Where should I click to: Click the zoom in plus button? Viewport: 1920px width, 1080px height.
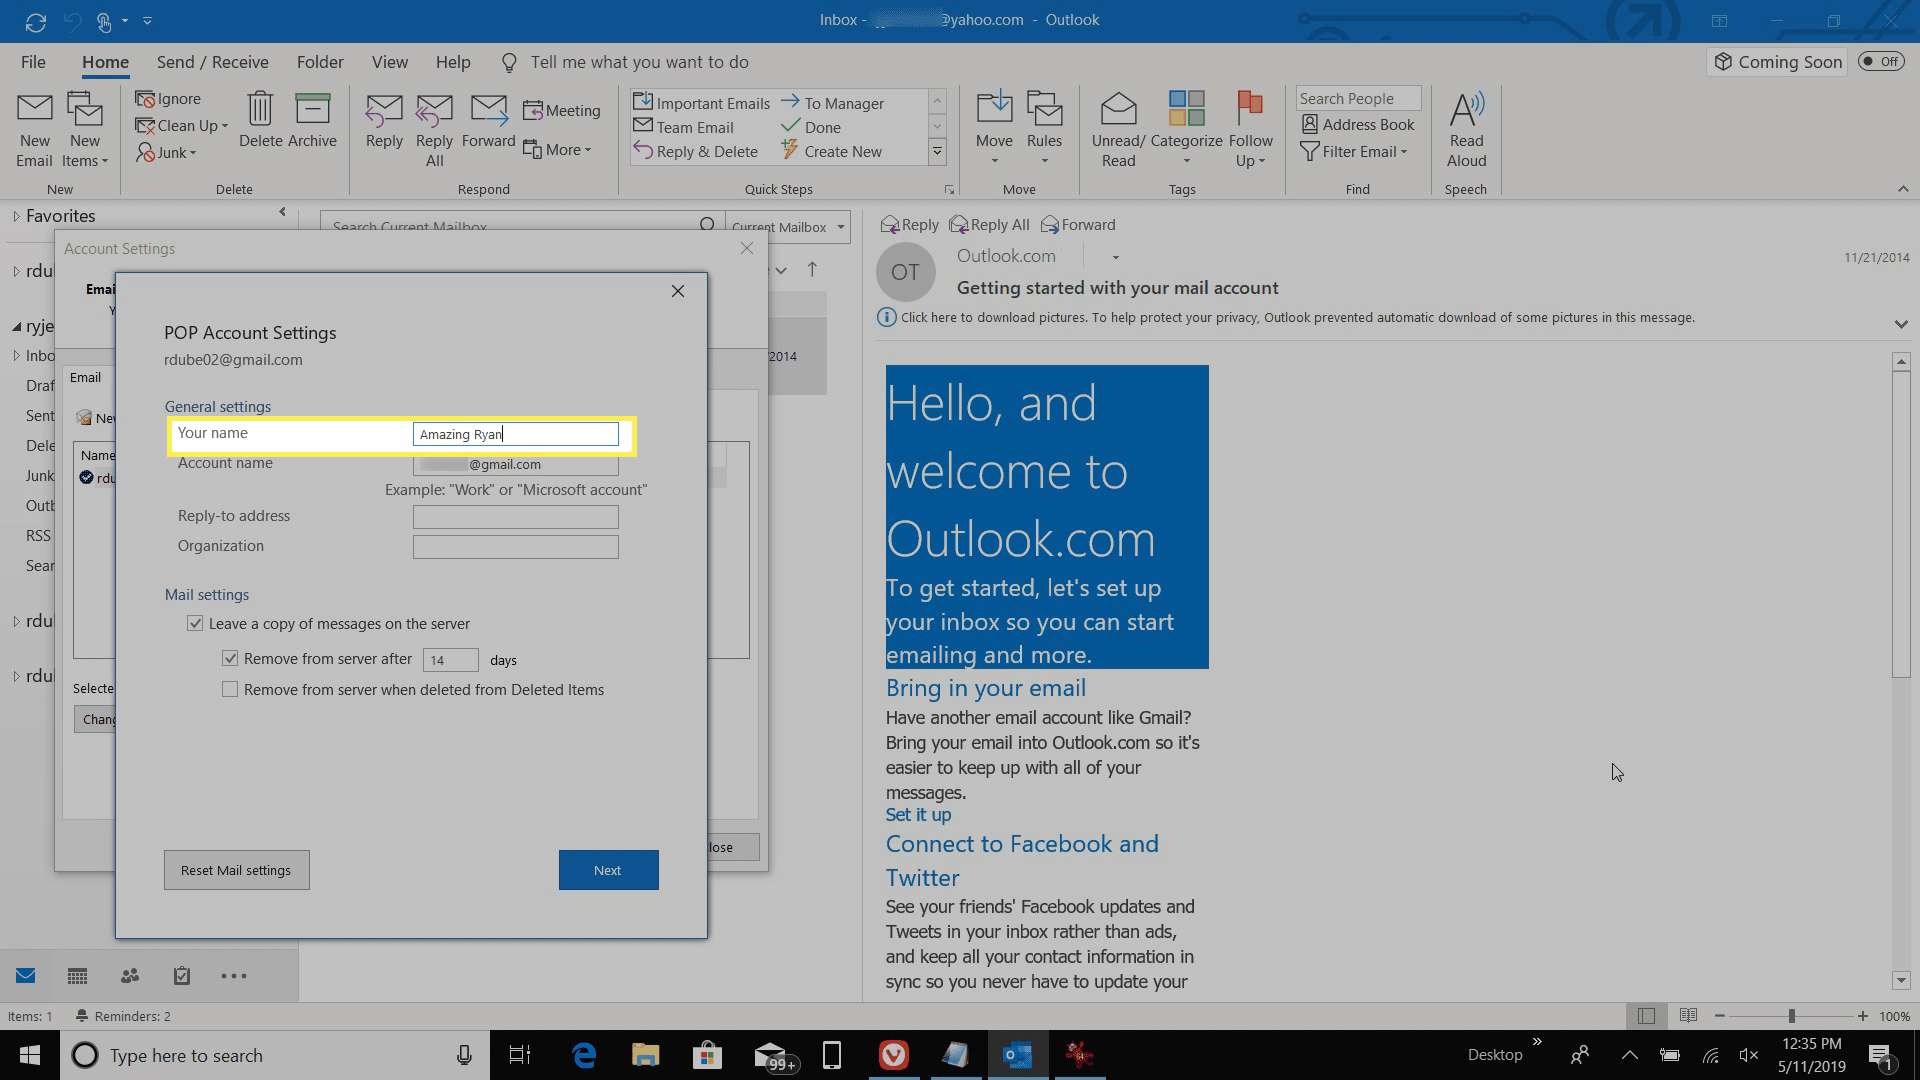pos(1862,1016)
